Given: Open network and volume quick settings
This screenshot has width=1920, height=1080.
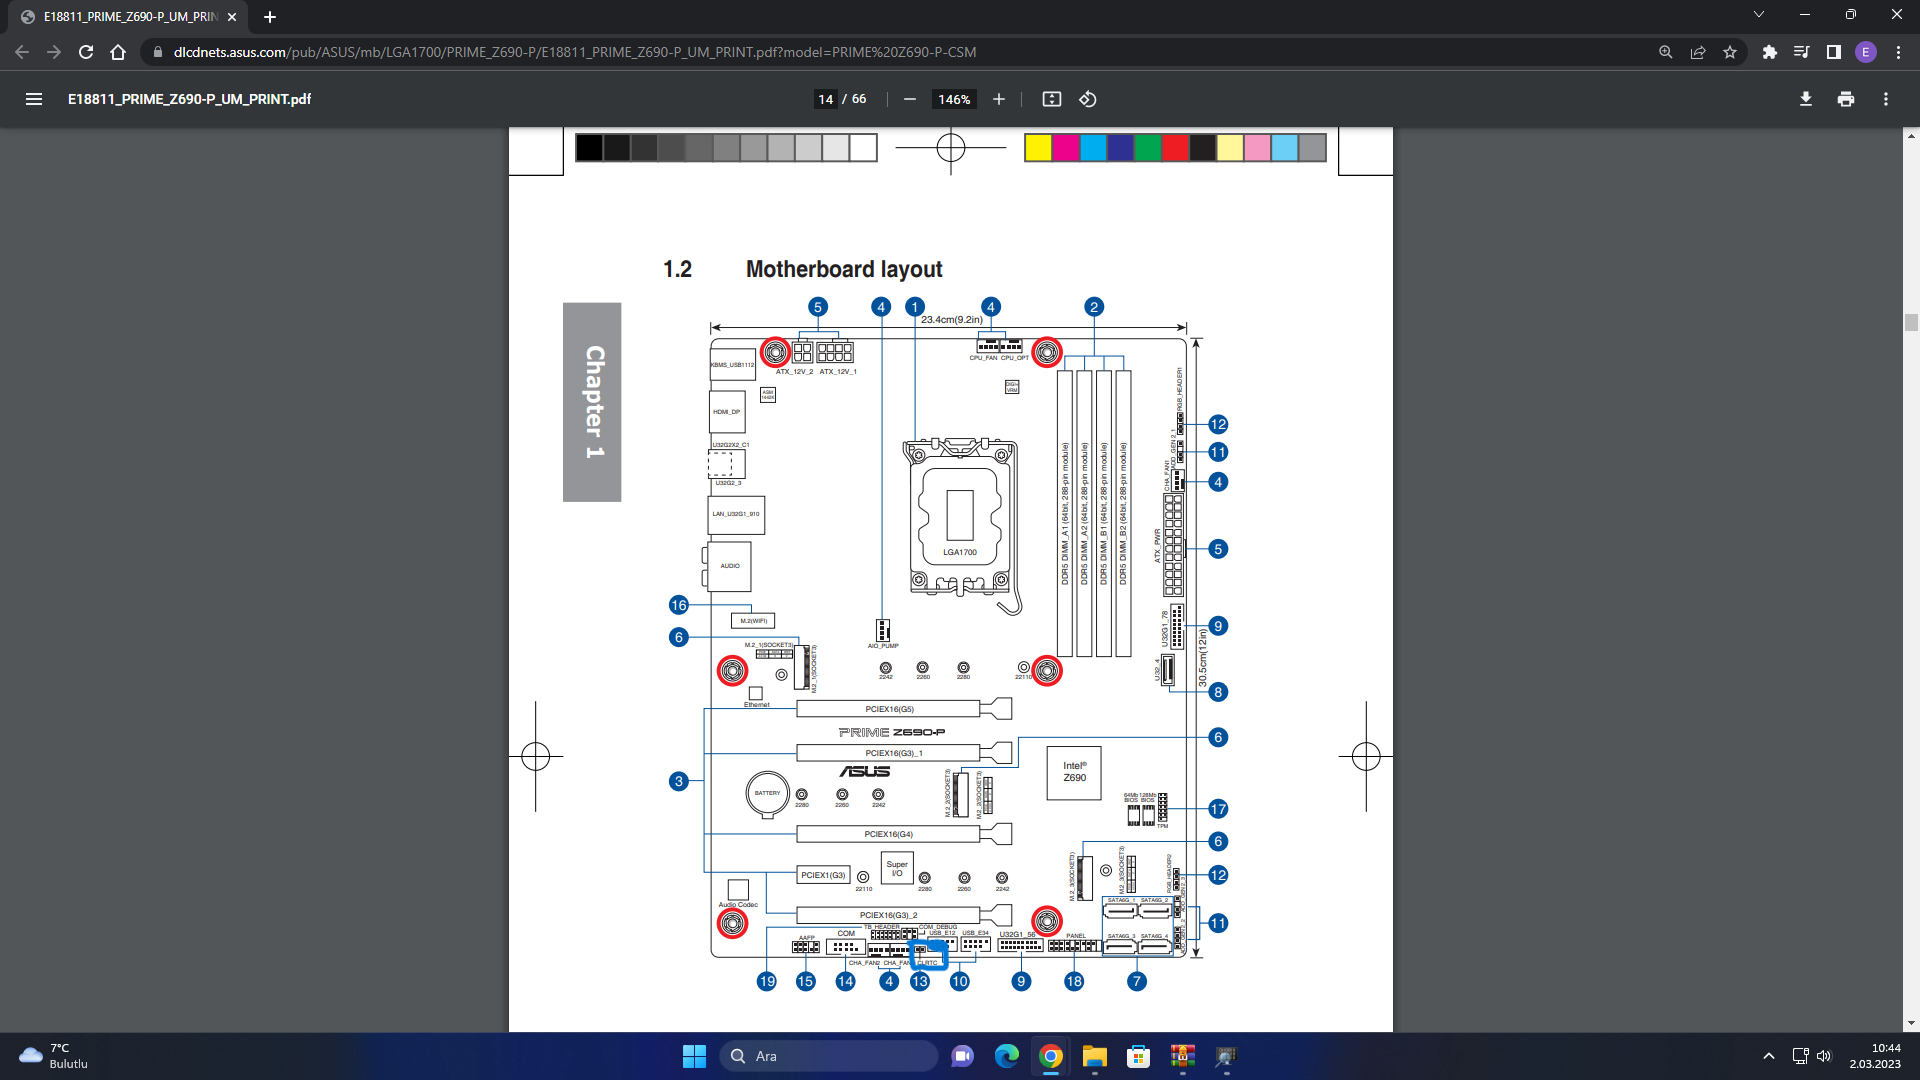Looking at the screenshot, I should pyautogui.click(x=1811, y=1056).
